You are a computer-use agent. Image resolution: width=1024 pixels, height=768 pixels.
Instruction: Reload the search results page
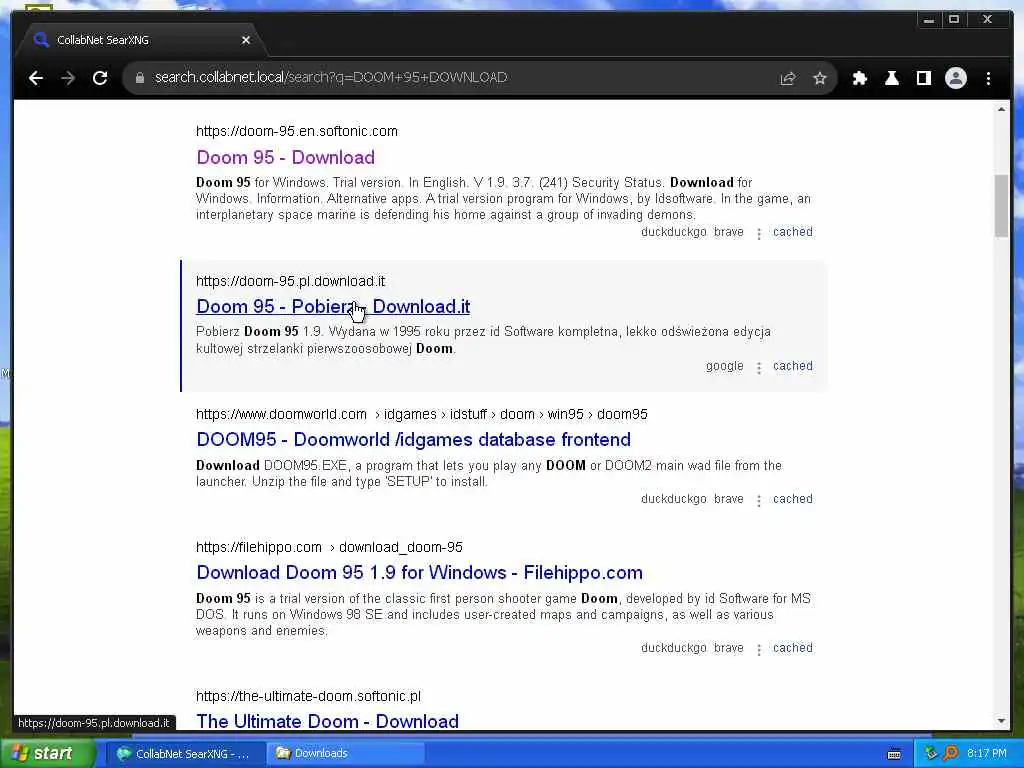pyautogui.click(x=100, y=78)
